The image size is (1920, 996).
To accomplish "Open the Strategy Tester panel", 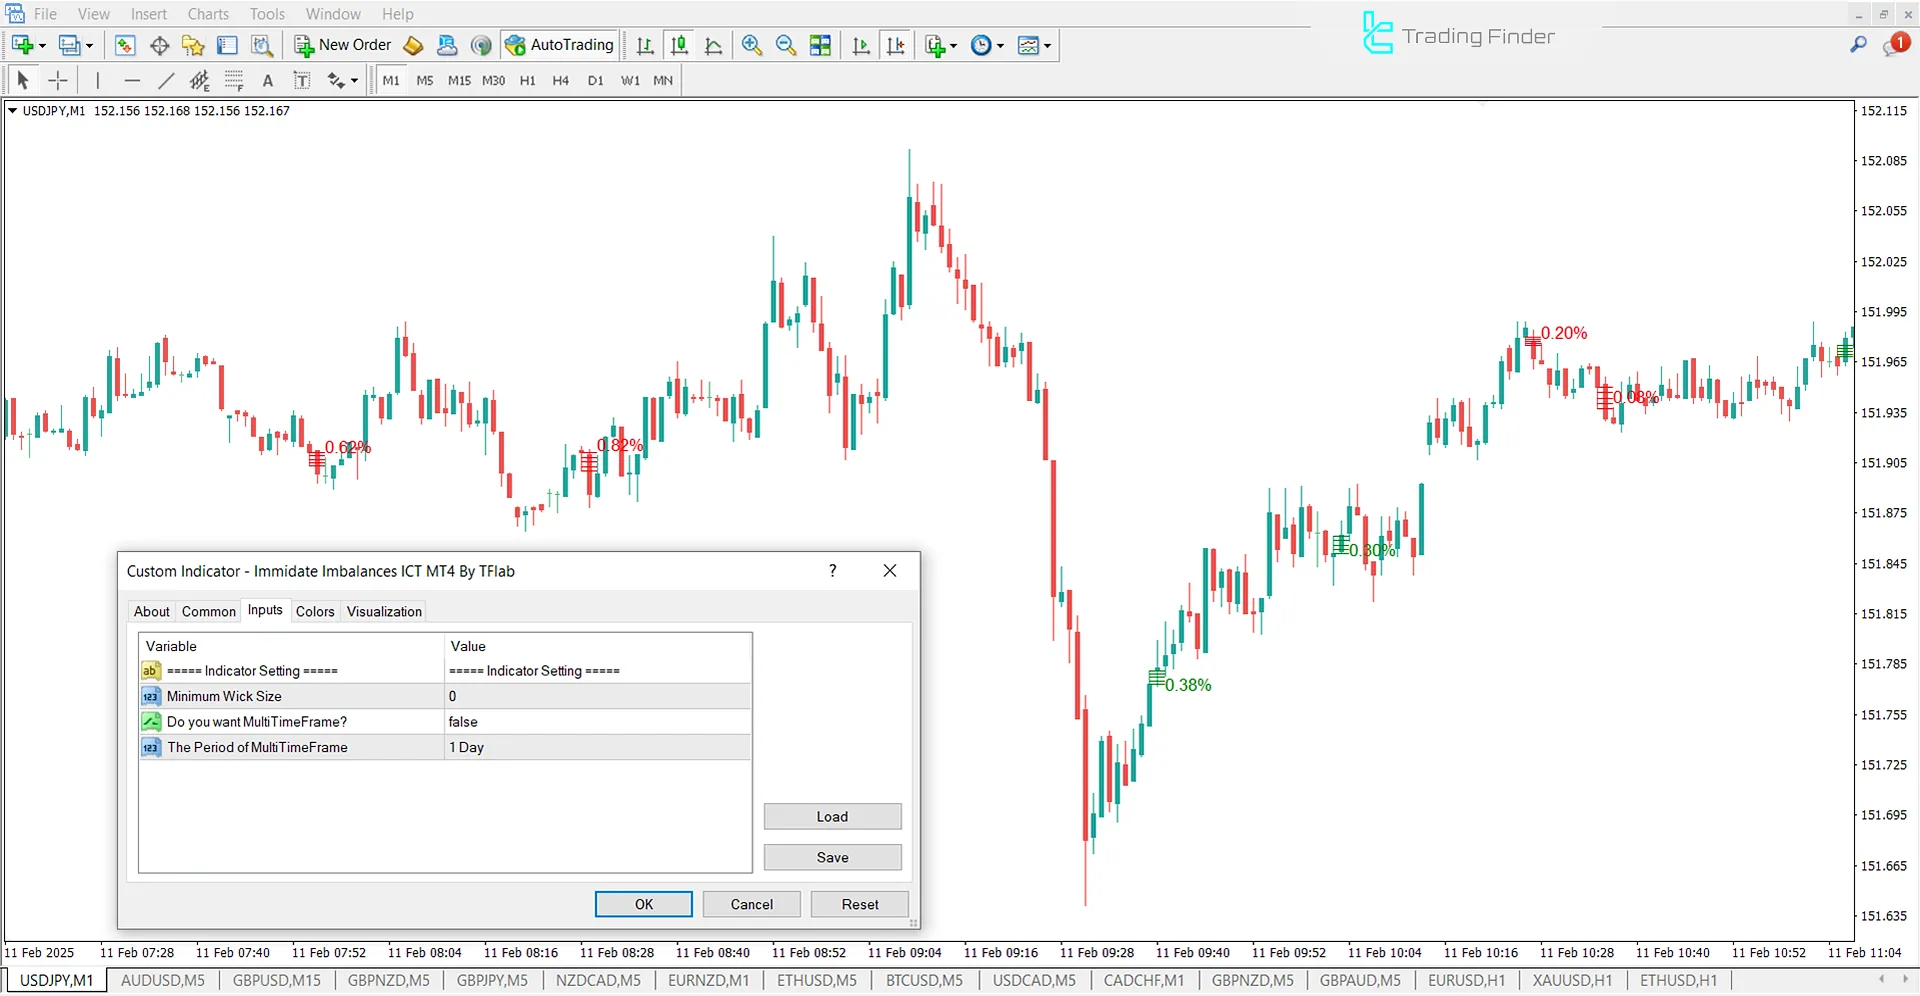I will [262, 45].
